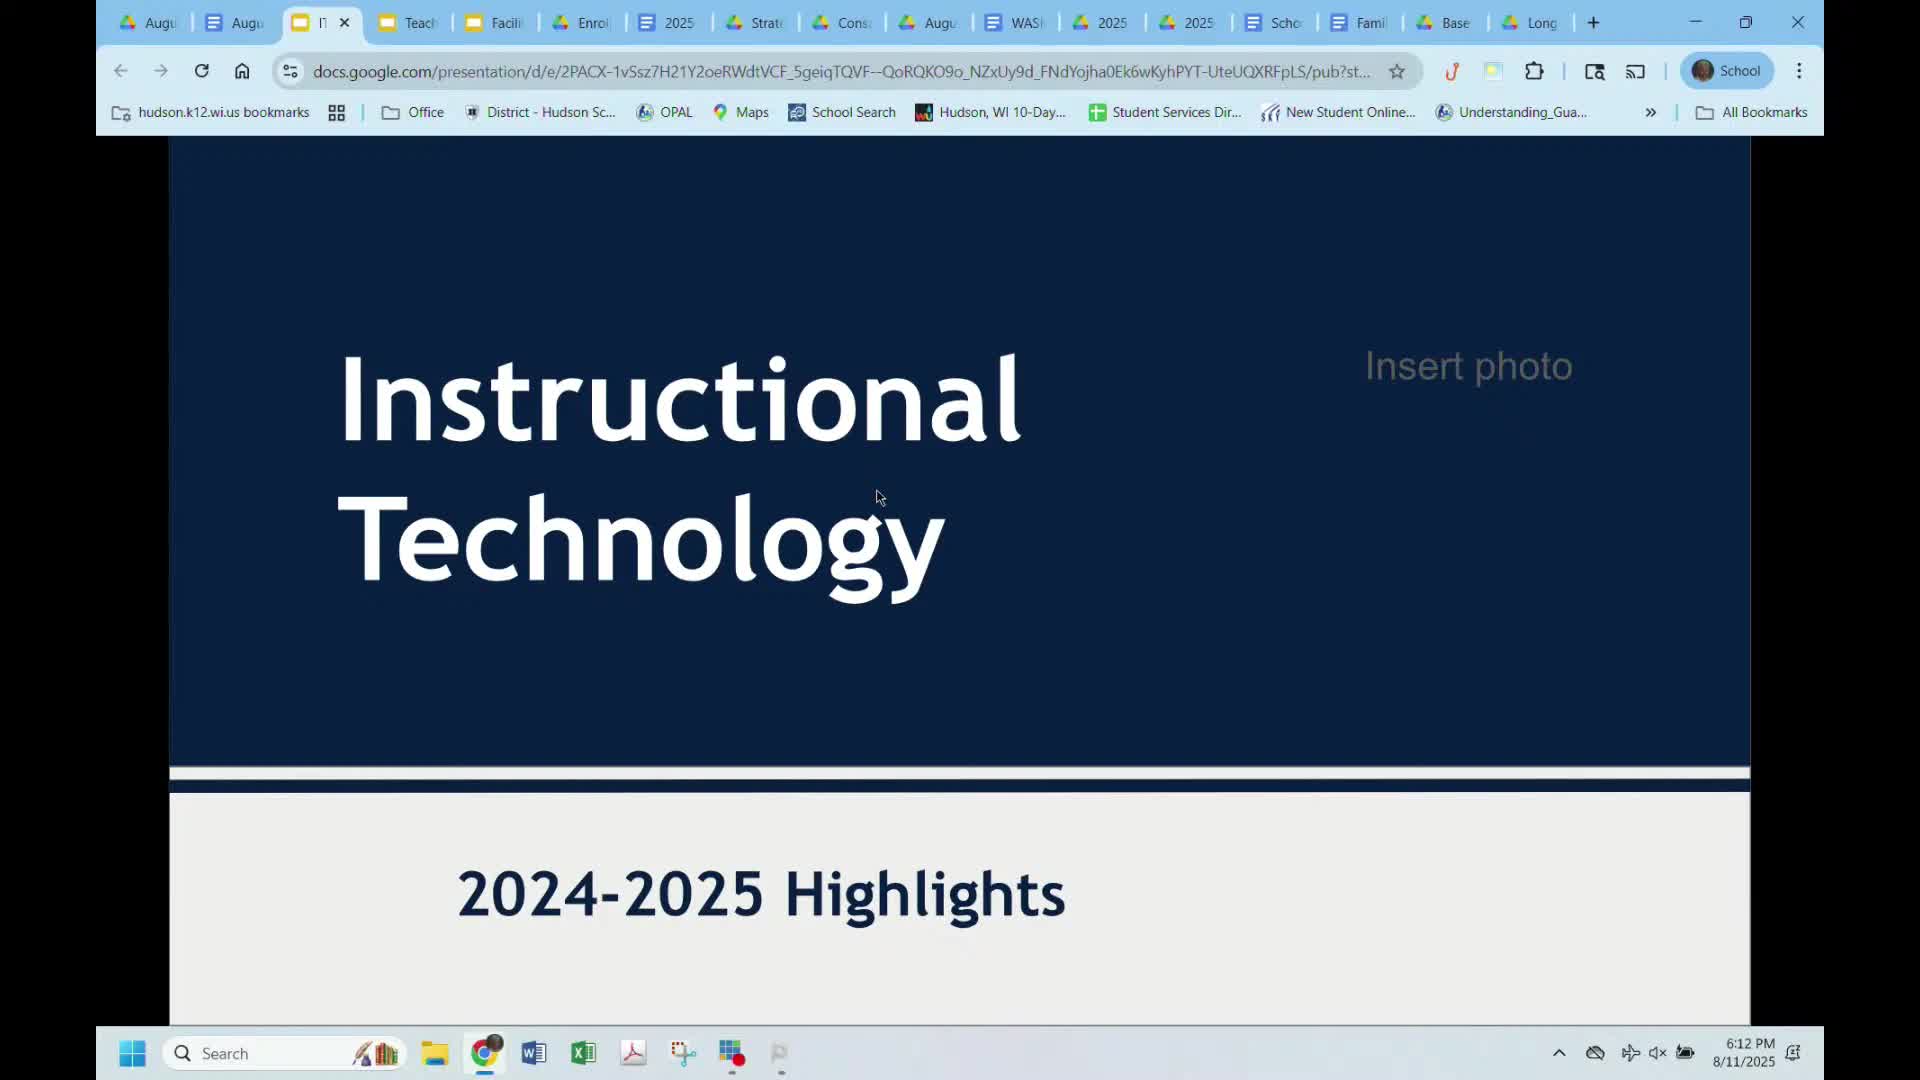1920x1080 pixels.
Task: Click the cast media icon
Action: [x=1636, y=71]
